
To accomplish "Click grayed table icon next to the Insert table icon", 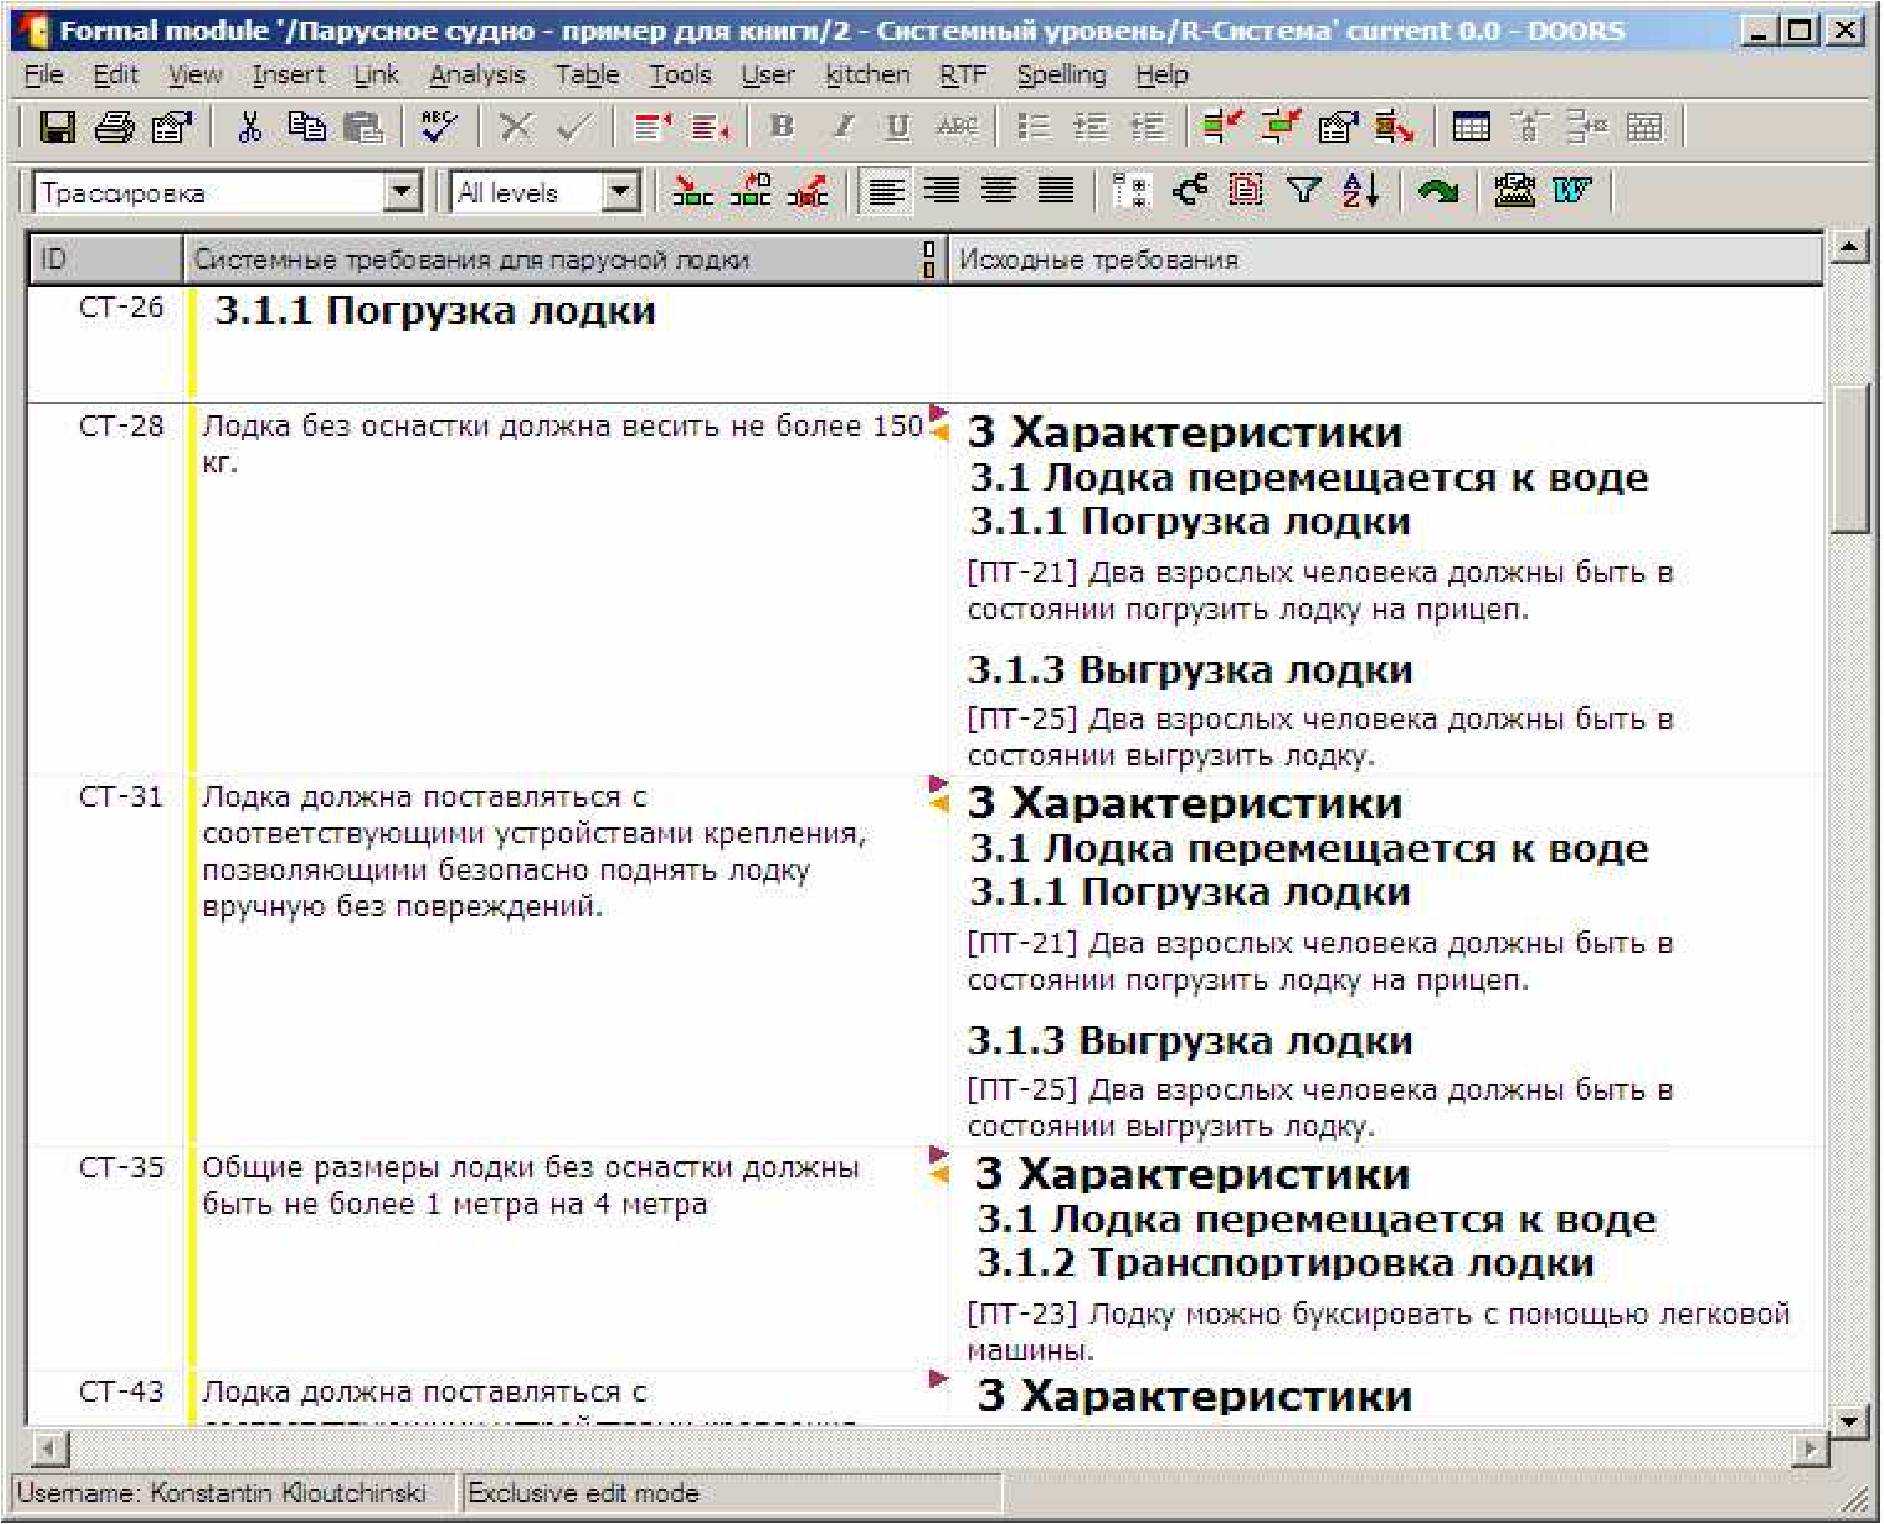I will pos(1527,127).
